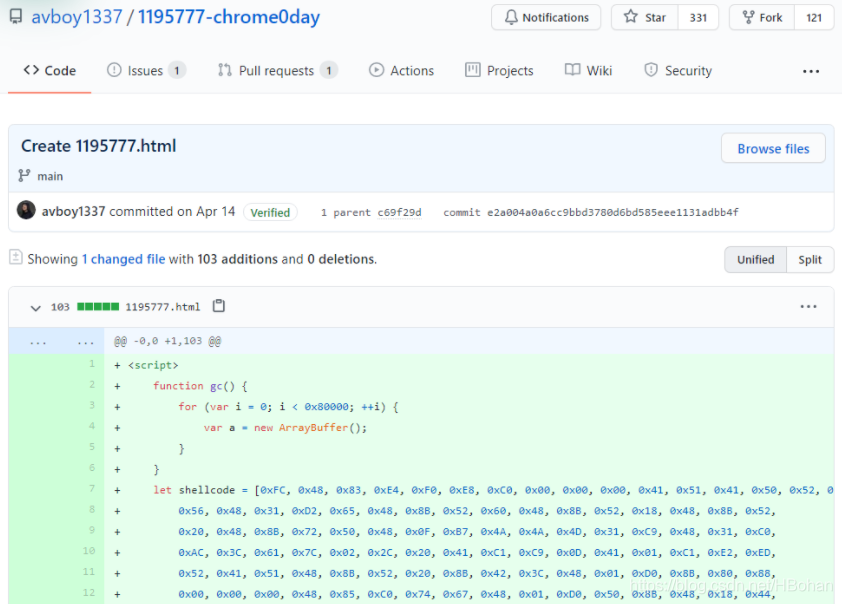Click the Issues counter badge
842x604 pixels.
click(177, 70)
